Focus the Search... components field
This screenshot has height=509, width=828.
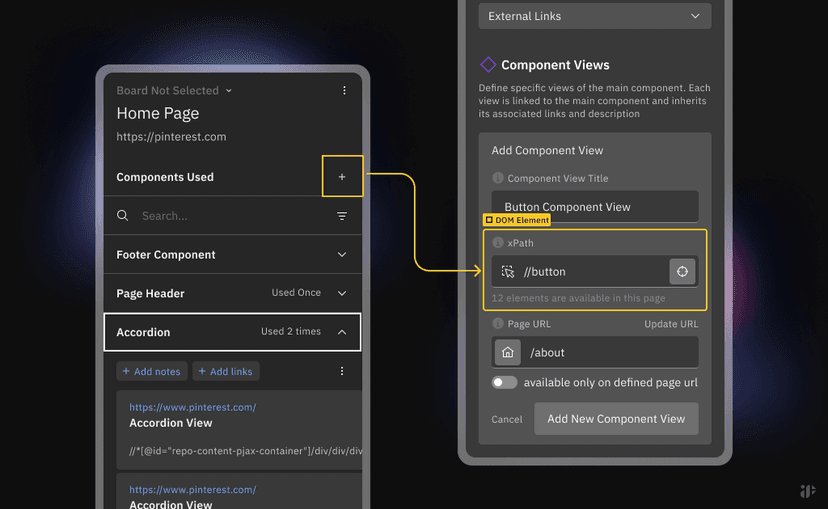[232, 215]
